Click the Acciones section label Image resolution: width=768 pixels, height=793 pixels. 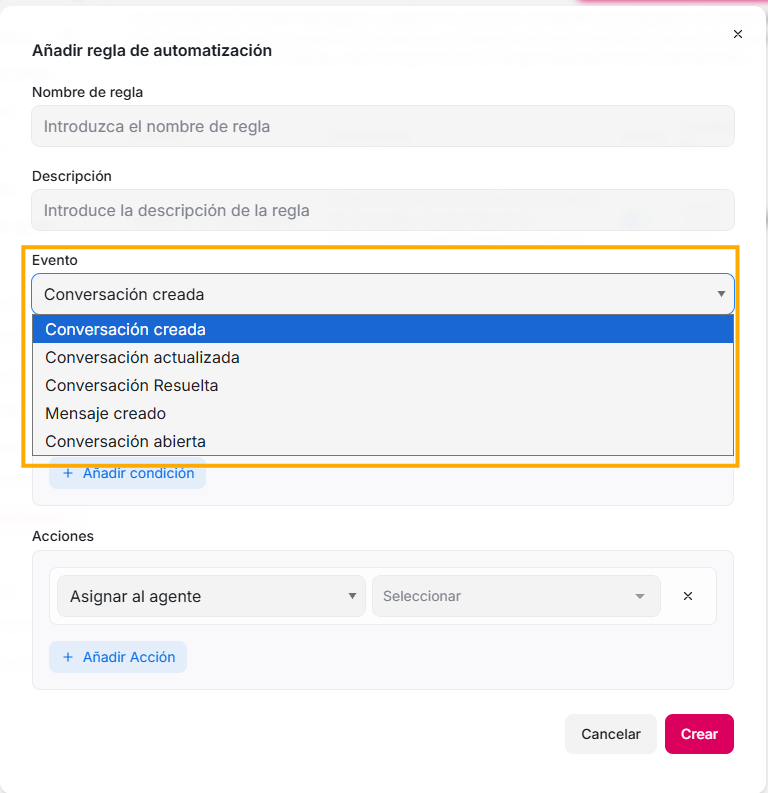[63, 536]
